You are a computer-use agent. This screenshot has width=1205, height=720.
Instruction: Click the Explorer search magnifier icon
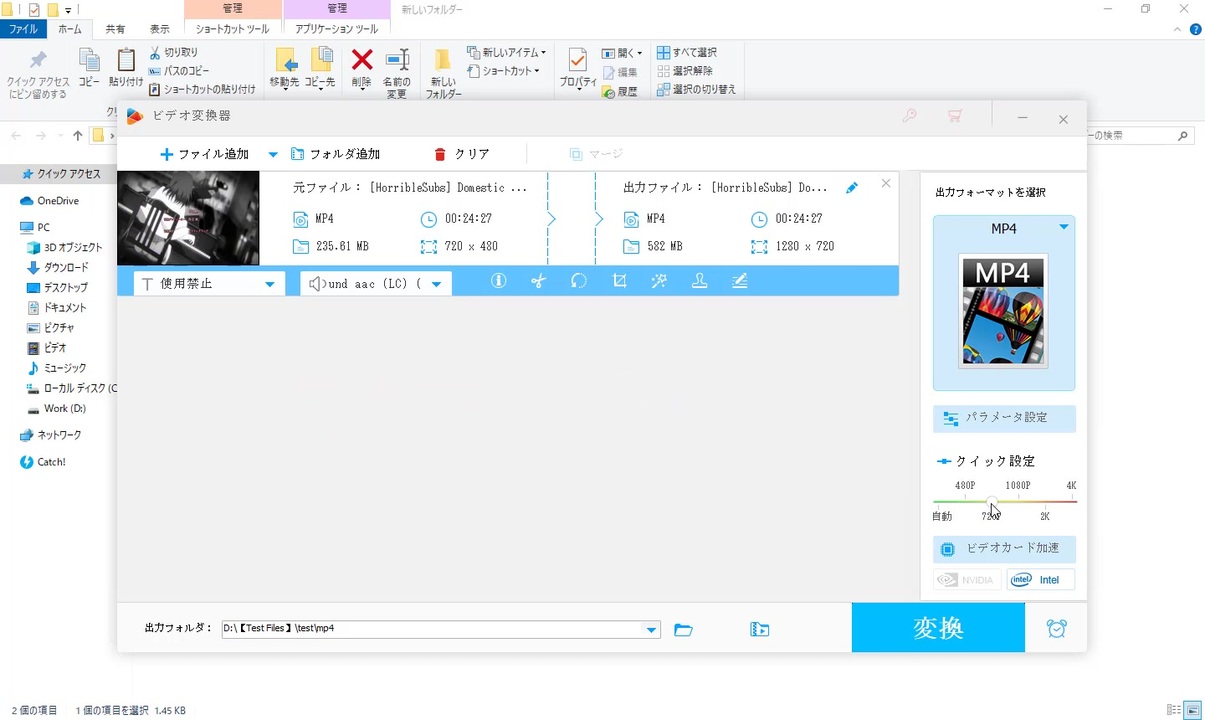point(1183,136)
